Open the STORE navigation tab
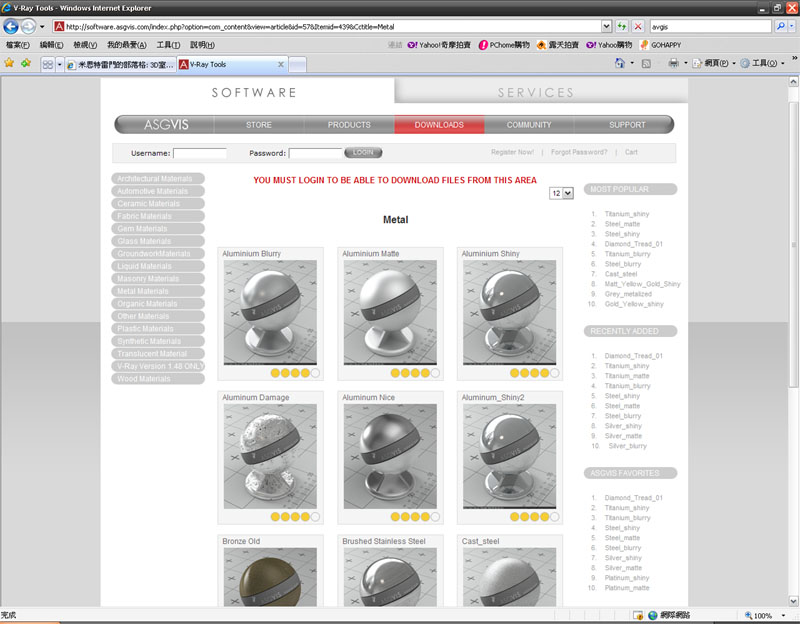 (259, 124)
